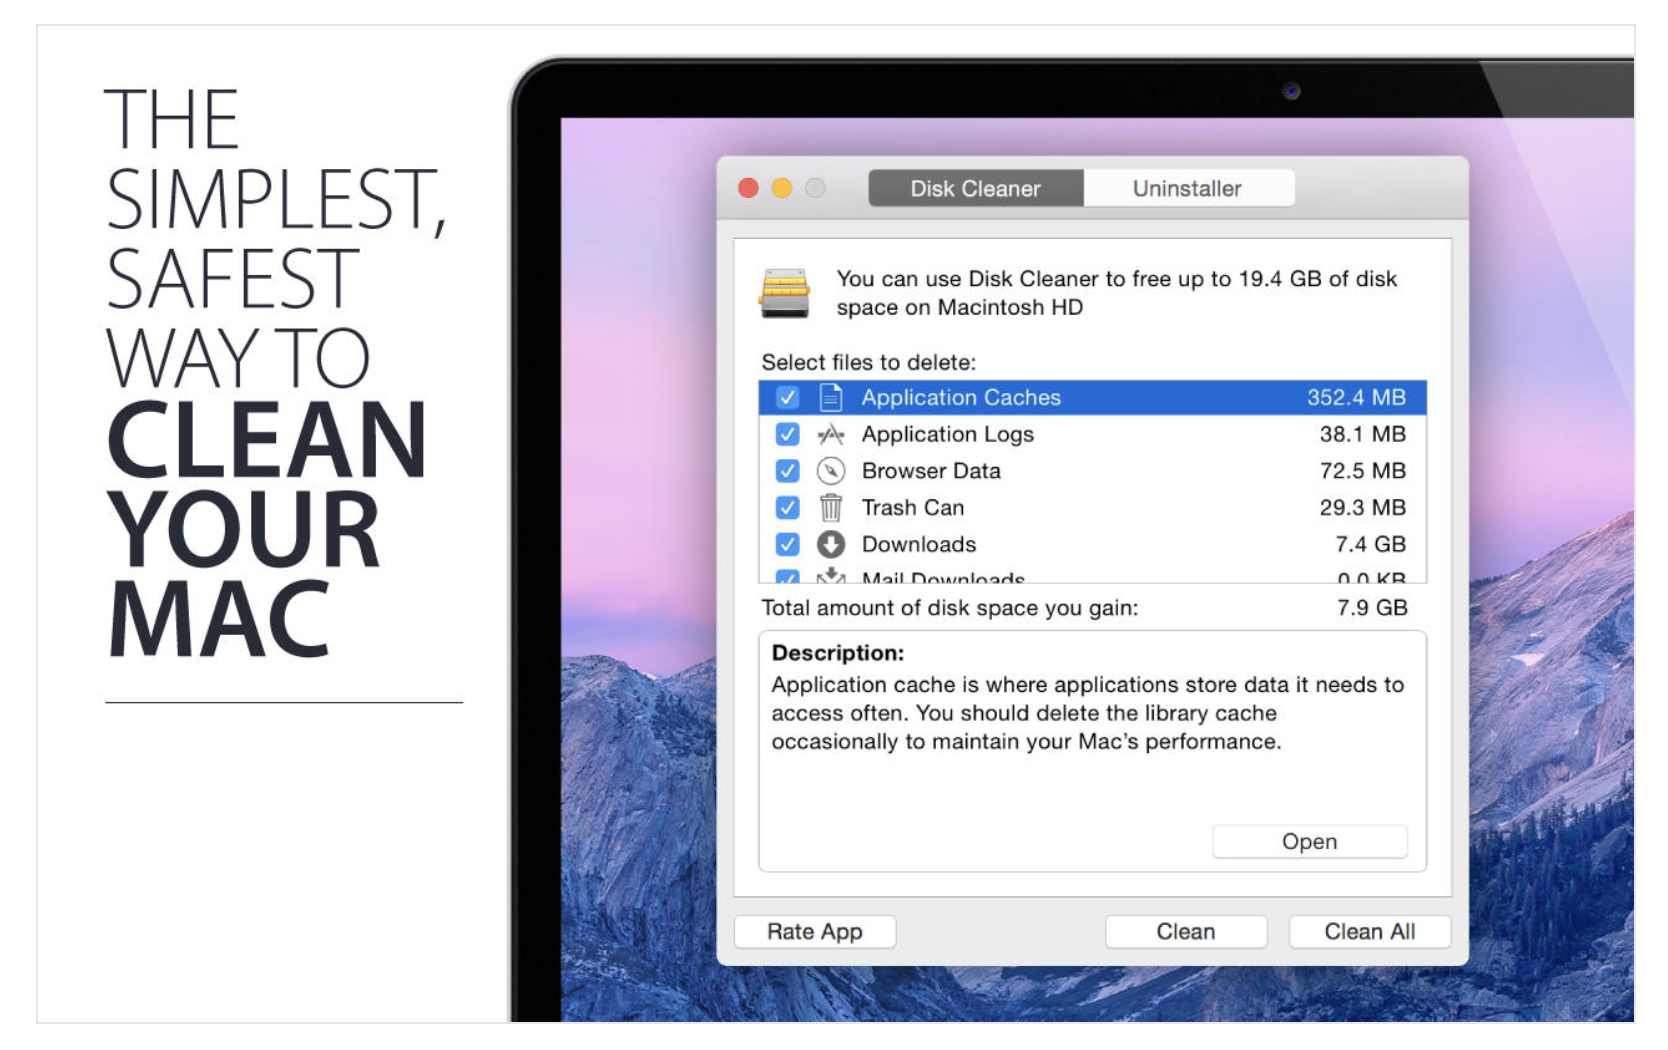
Task: Click the Application Caches document icon
Action: (x=830, y=398)
